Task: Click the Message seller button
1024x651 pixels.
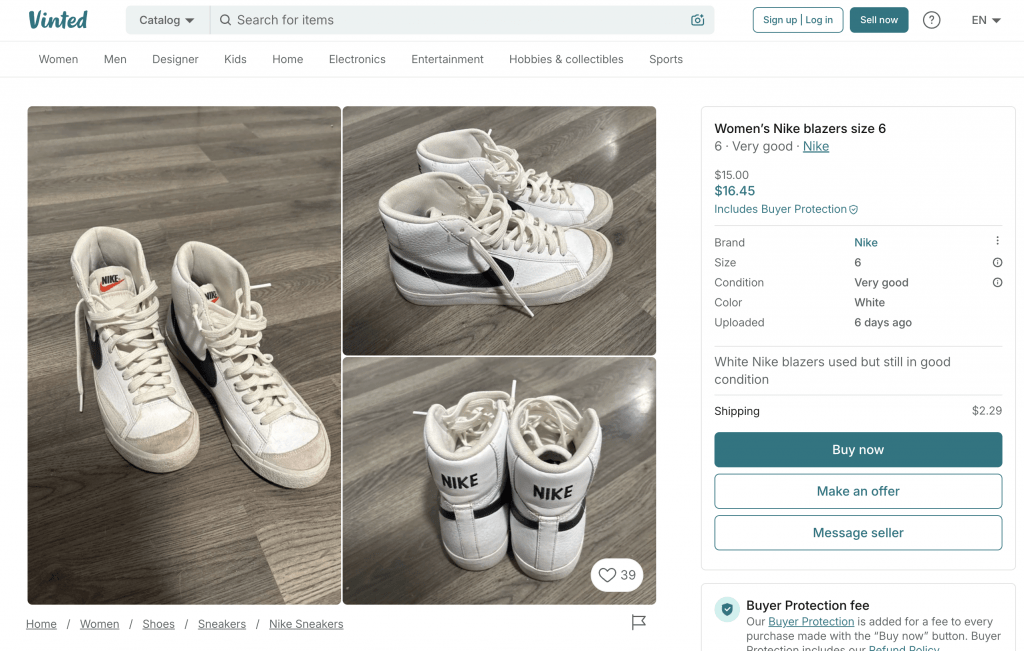Action: coord(857,533)
